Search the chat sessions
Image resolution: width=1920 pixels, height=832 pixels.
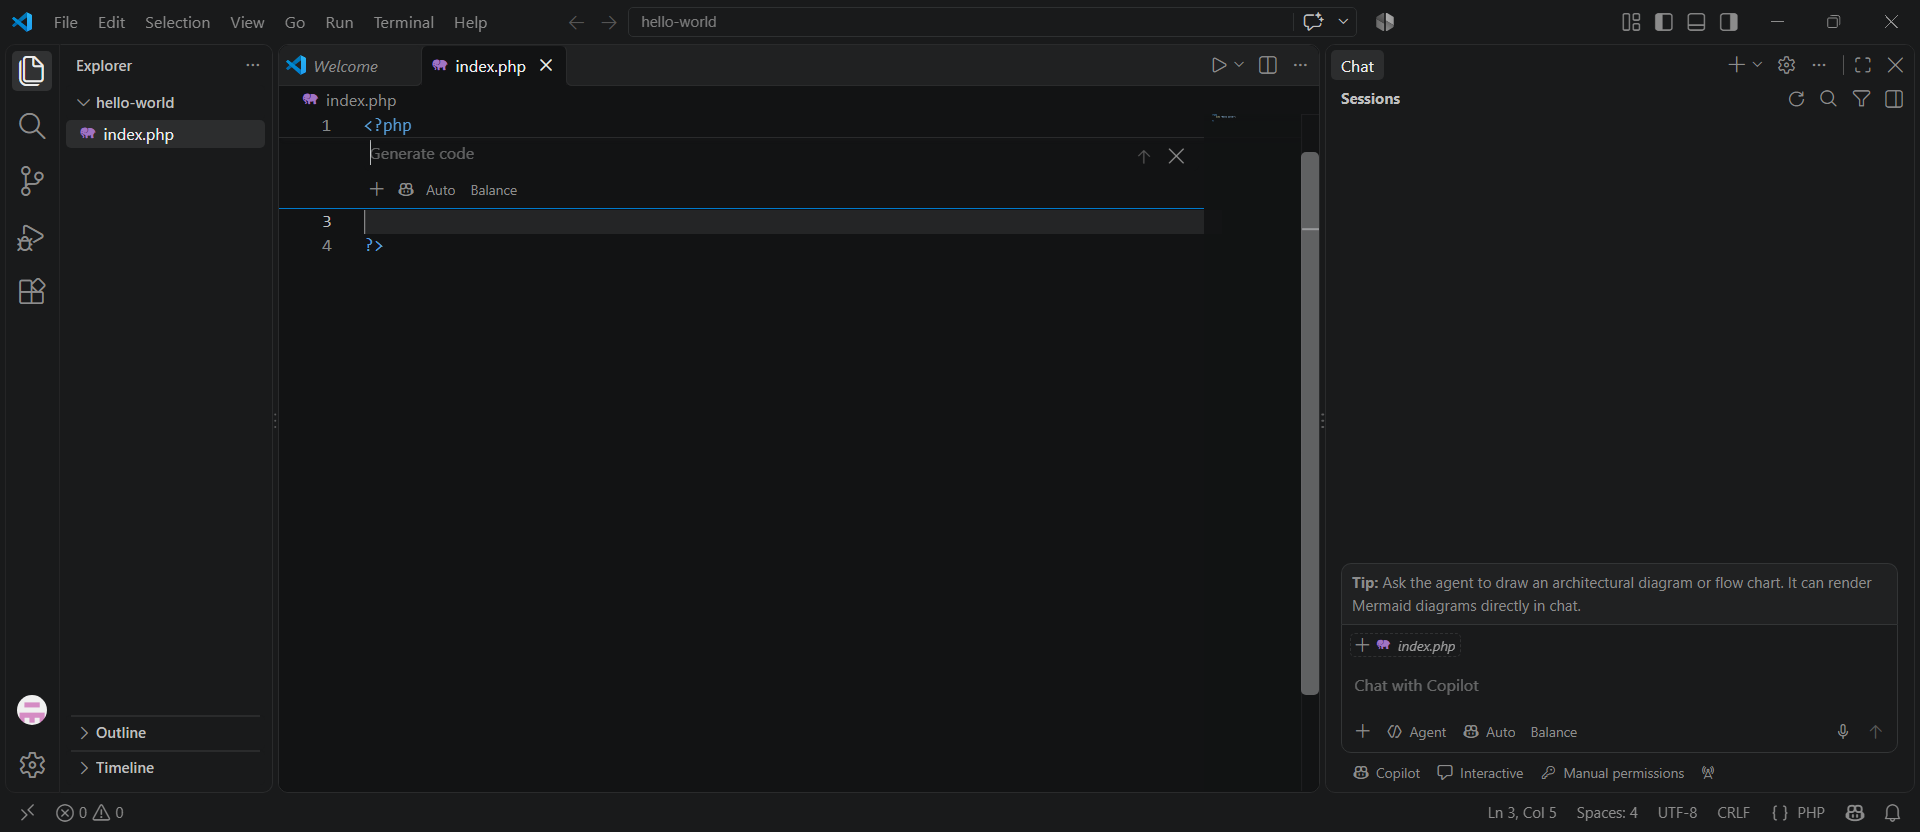coord(1828,99)
